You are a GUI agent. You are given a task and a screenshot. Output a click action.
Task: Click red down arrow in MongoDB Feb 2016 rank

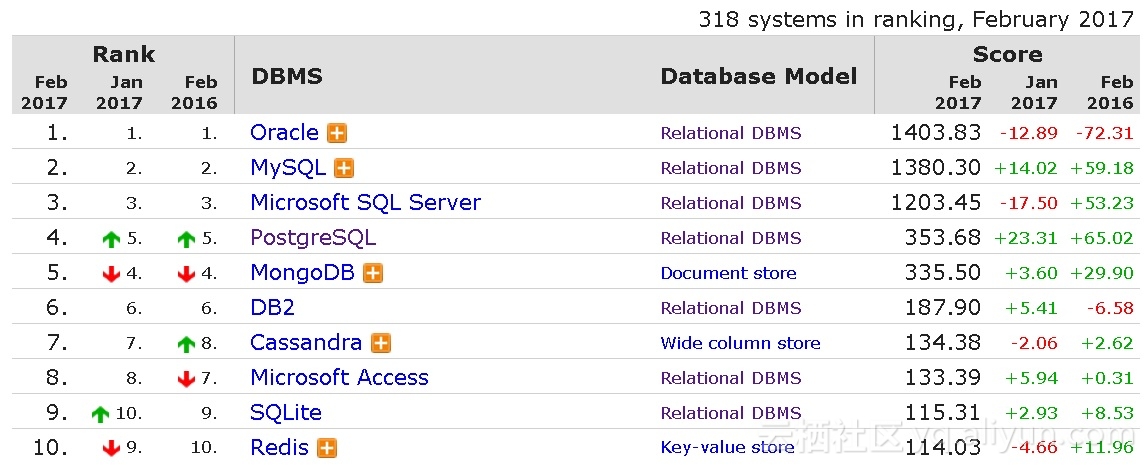click(187, 274)
